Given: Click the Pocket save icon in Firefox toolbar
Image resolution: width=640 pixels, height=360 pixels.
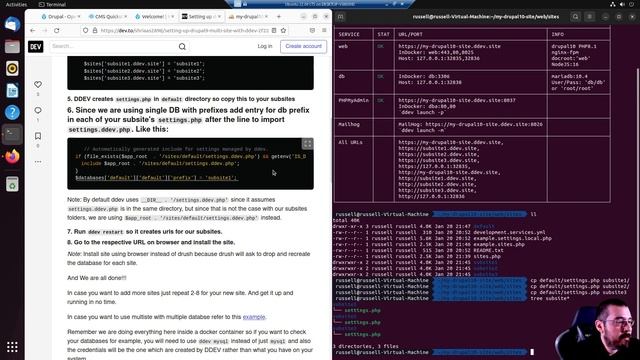Looking at the screenshot, I should click(x=312, y=31).
